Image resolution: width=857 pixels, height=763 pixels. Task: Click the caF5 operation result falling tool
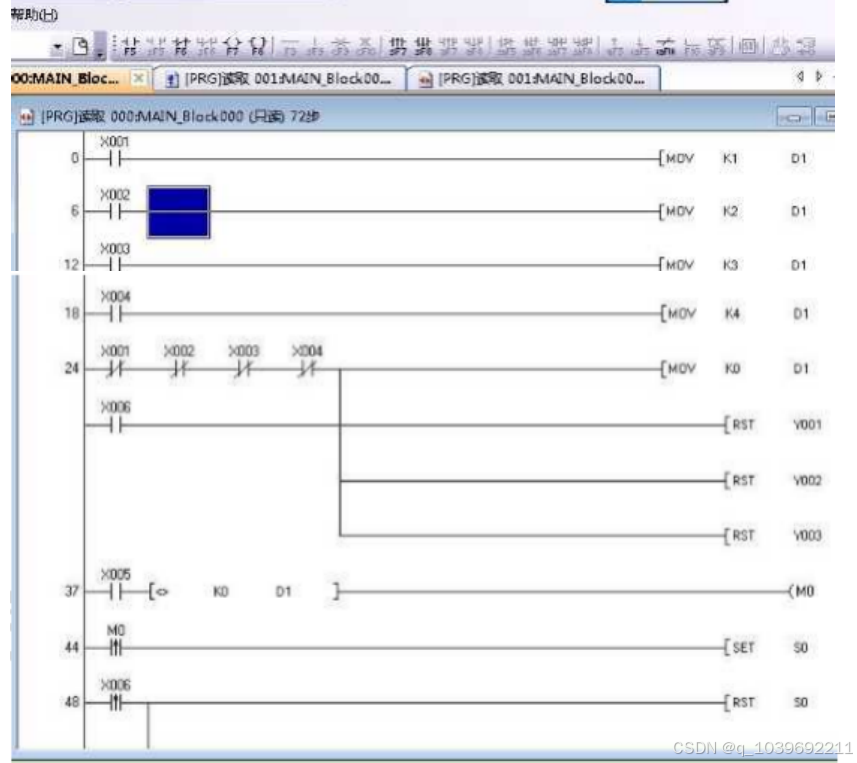639,47
